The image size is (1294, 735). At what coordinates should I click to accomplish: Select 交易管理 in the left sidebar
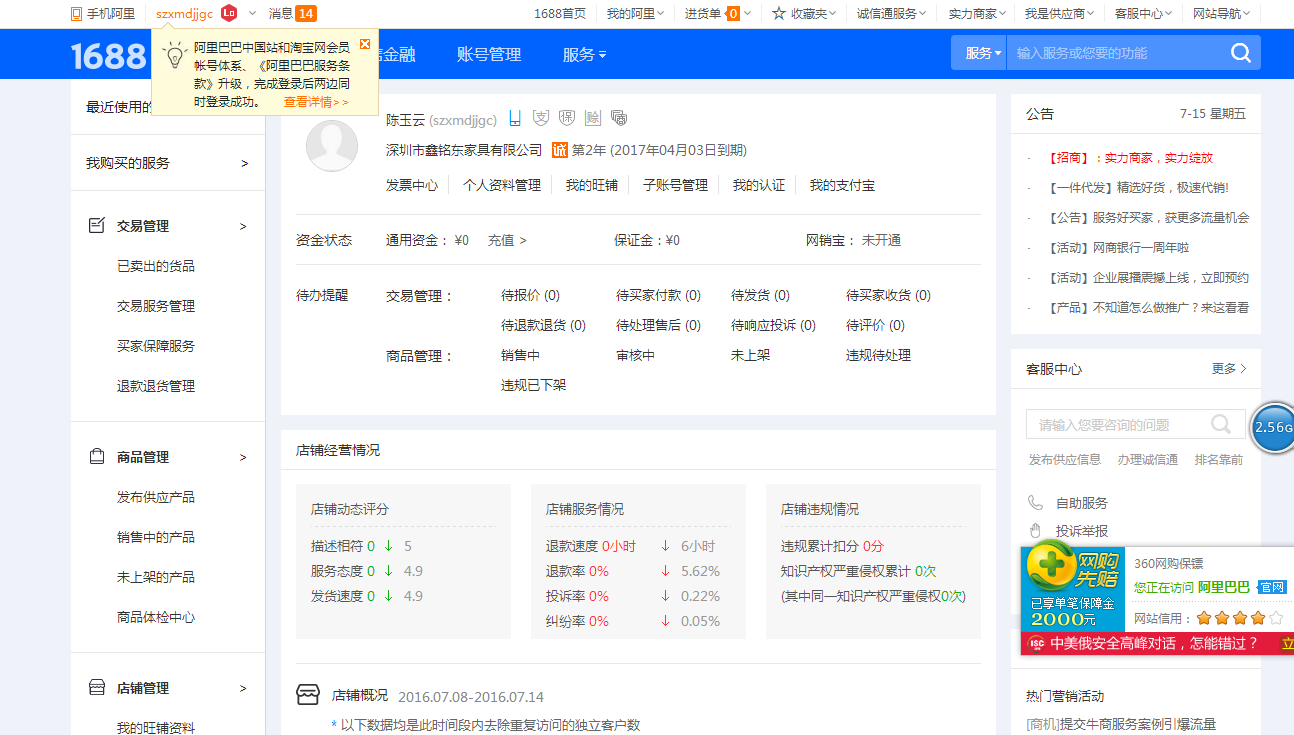click(x=142, y=226)
